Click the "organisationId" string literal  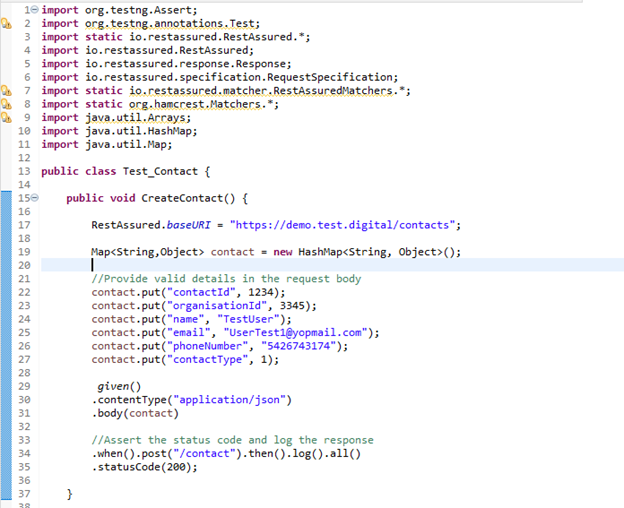(x=216, y=306)
